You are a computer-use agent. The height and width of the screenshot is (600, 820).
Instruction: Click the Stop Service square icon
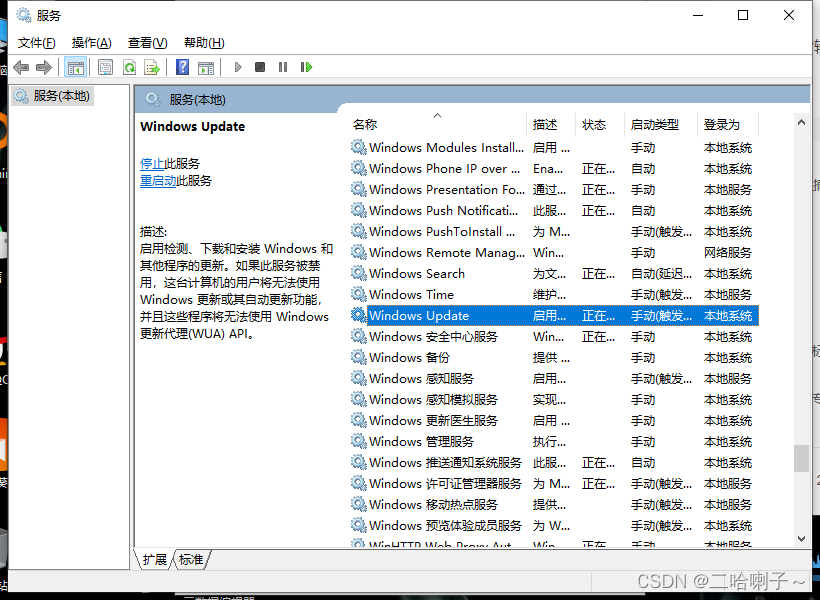[260, 67]
